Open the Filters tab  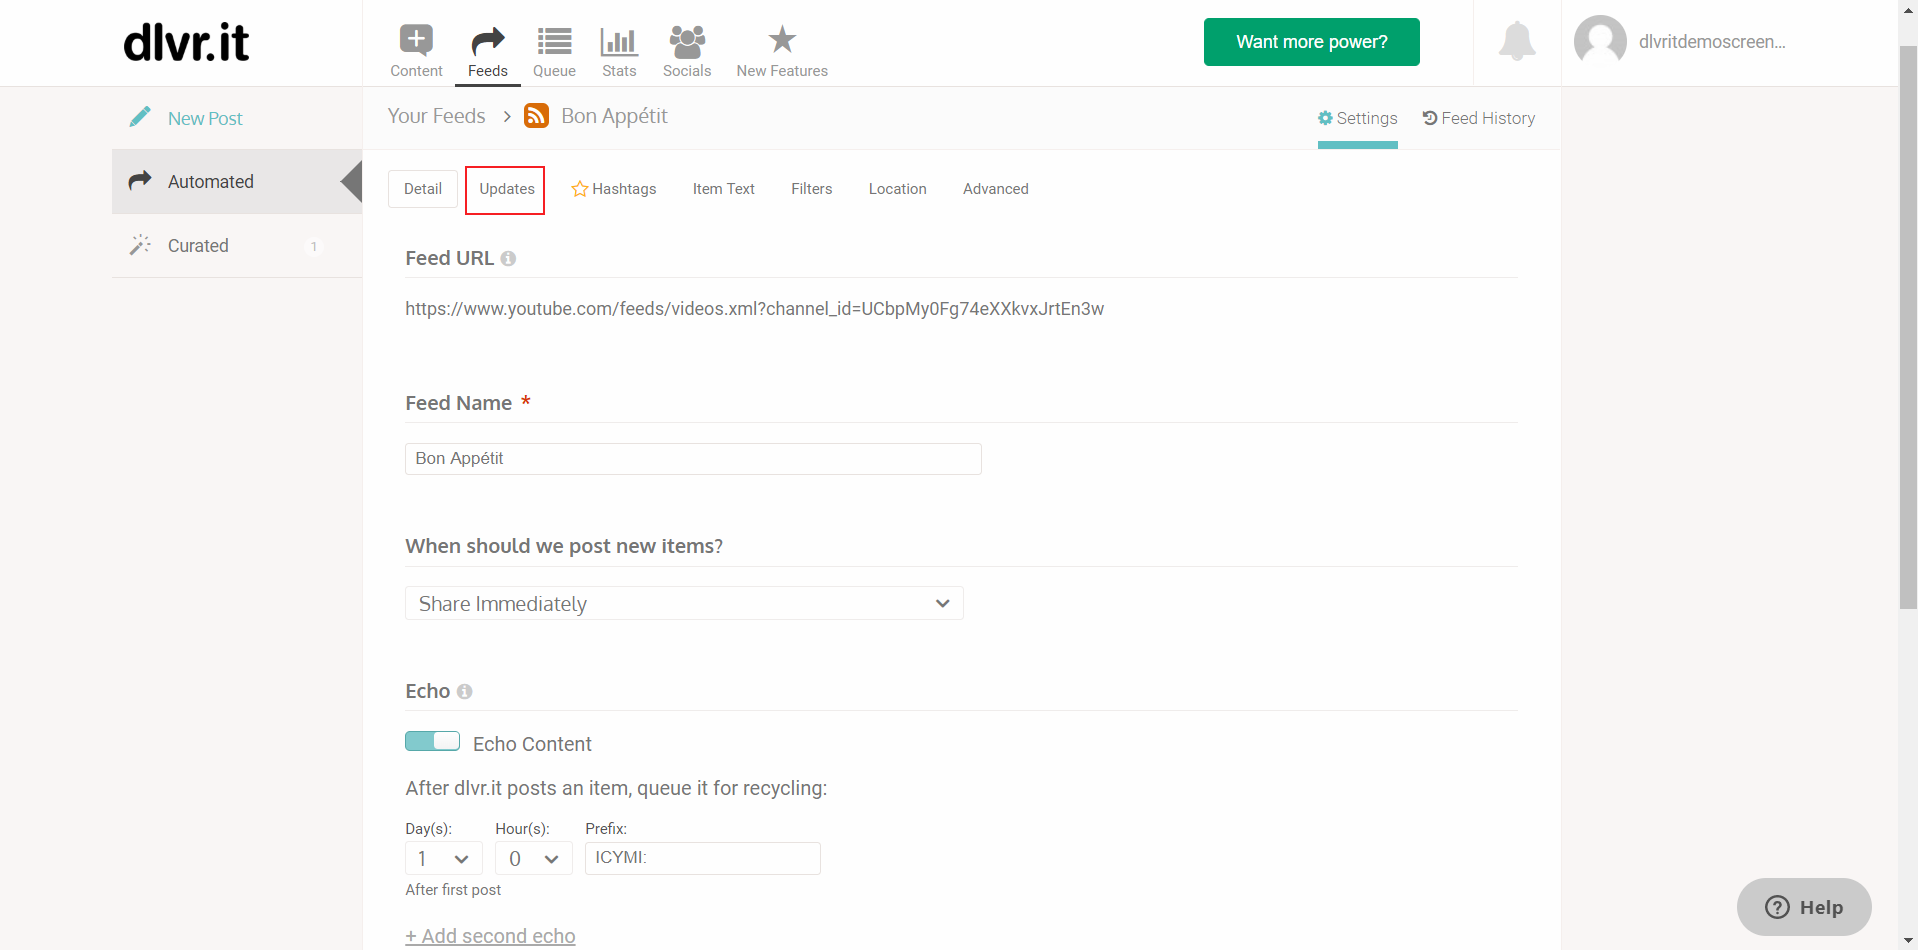pos(811,189)
